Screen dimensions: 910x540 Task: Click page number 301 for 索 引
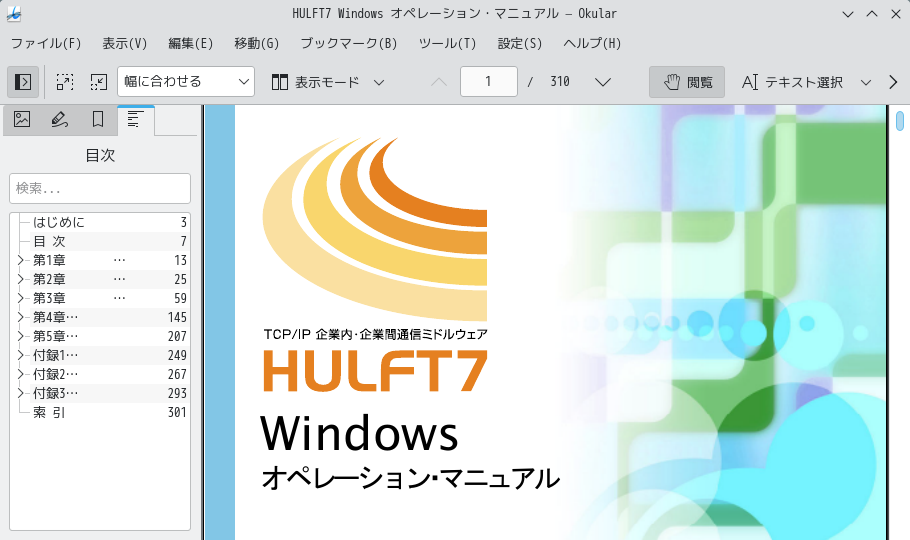177,413
